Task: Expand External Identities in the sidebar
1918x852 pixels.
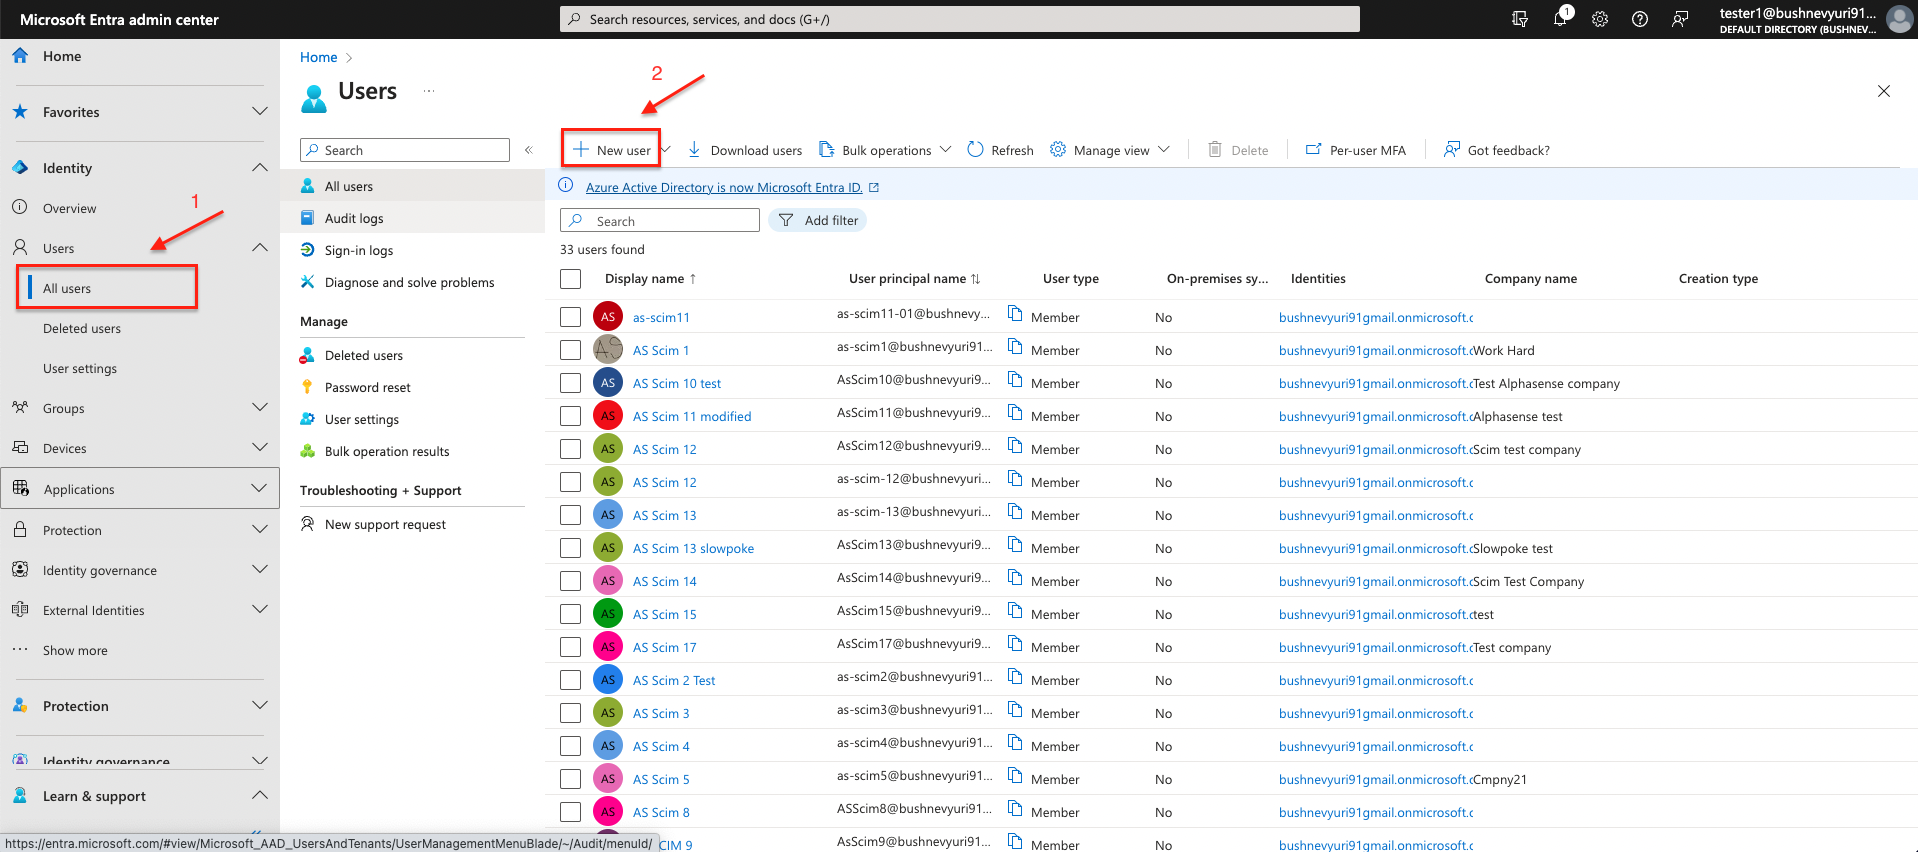Action: click(260, 609)
